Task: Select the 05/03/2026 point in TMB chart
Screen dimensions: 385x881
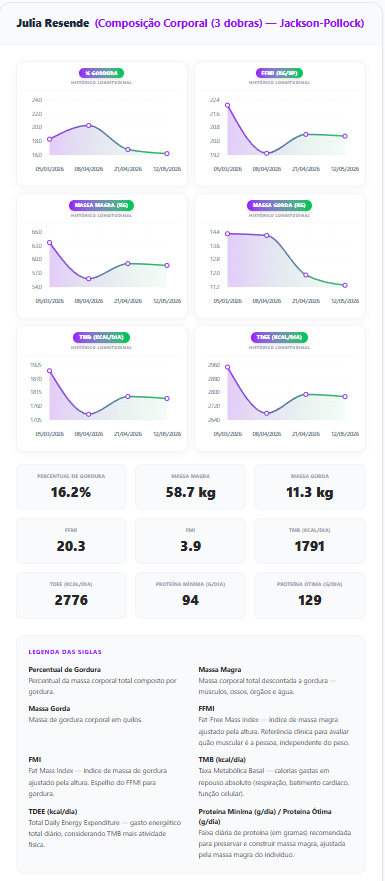Action: tap(49, 371)
